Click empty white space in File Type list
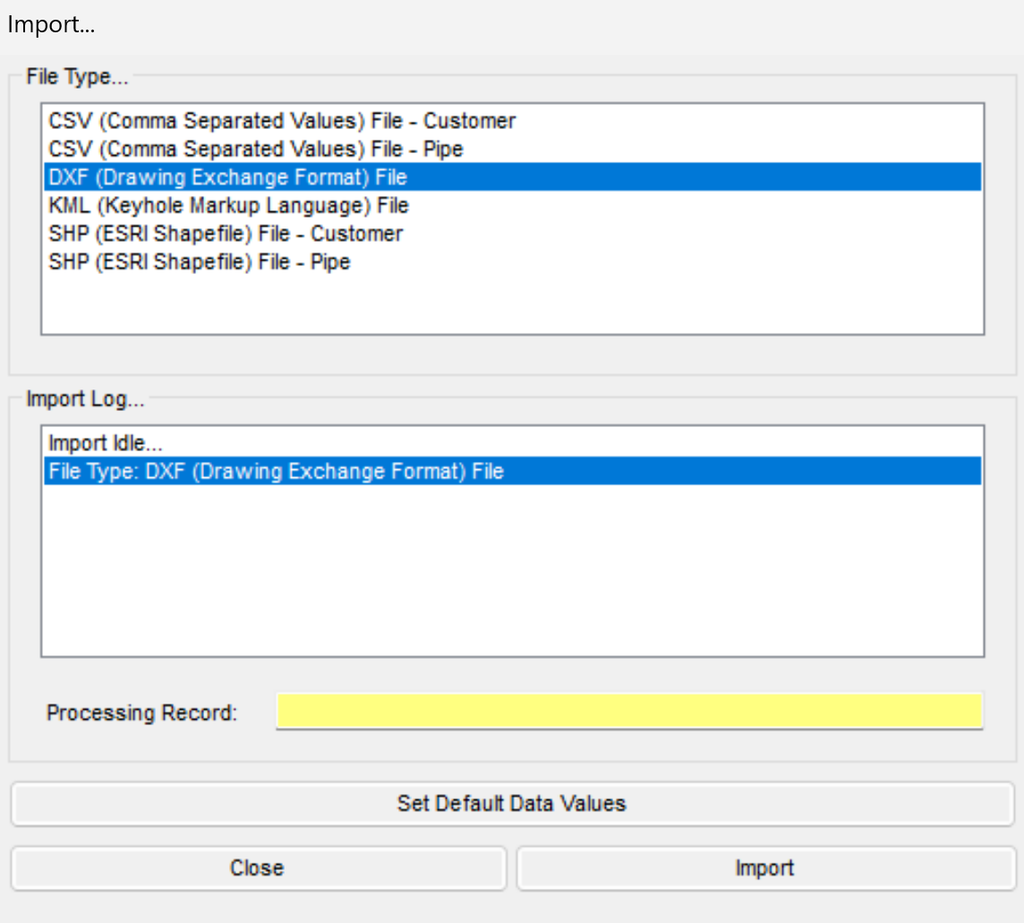 (x=513, y=304)
